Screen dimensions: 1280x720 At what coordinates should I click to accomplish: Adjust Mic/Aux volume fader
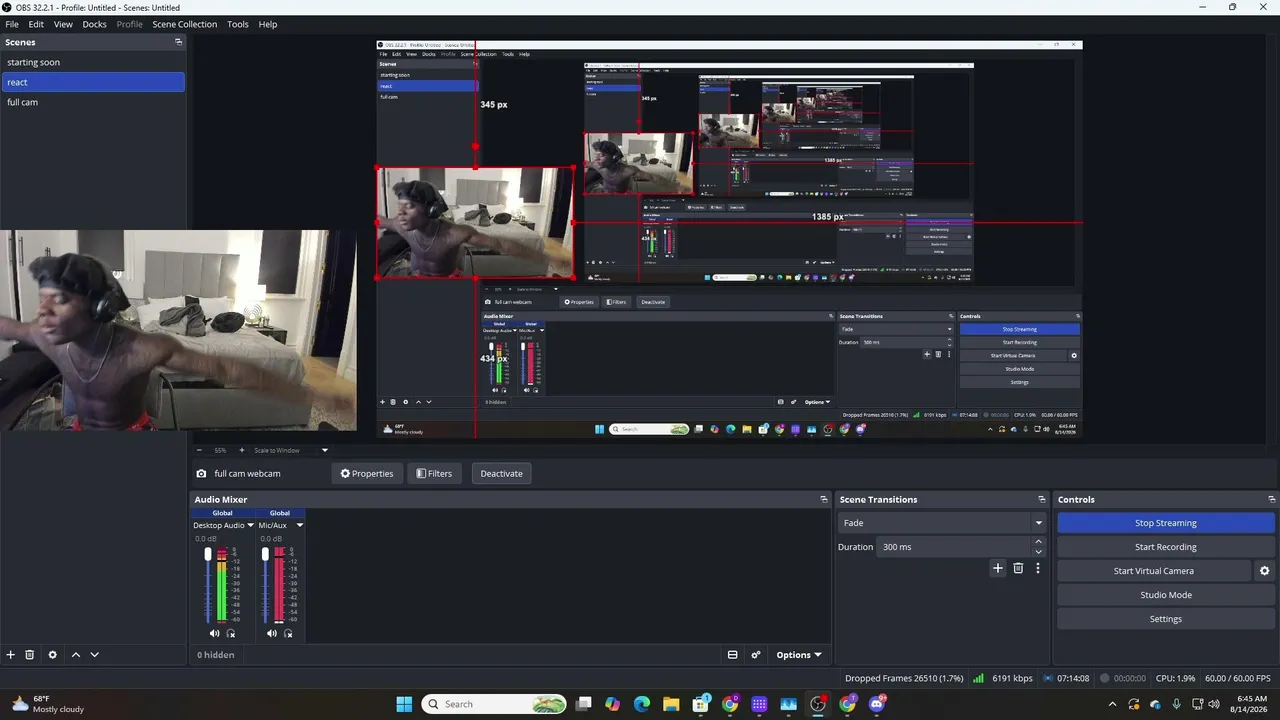point(265,554)
